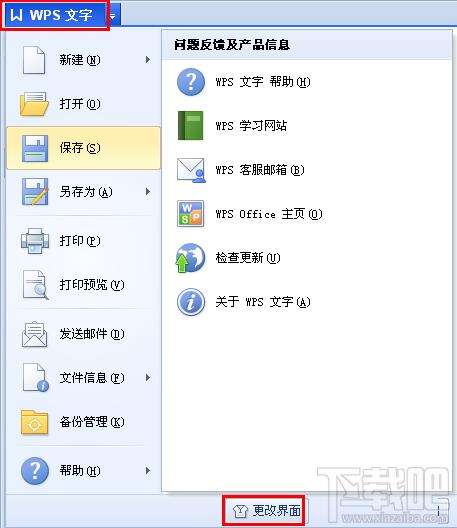Viewport: 457px width, 528px height.
Task: Click the info icon for 关于 WPS 文字
Action: tap(191, 302)
